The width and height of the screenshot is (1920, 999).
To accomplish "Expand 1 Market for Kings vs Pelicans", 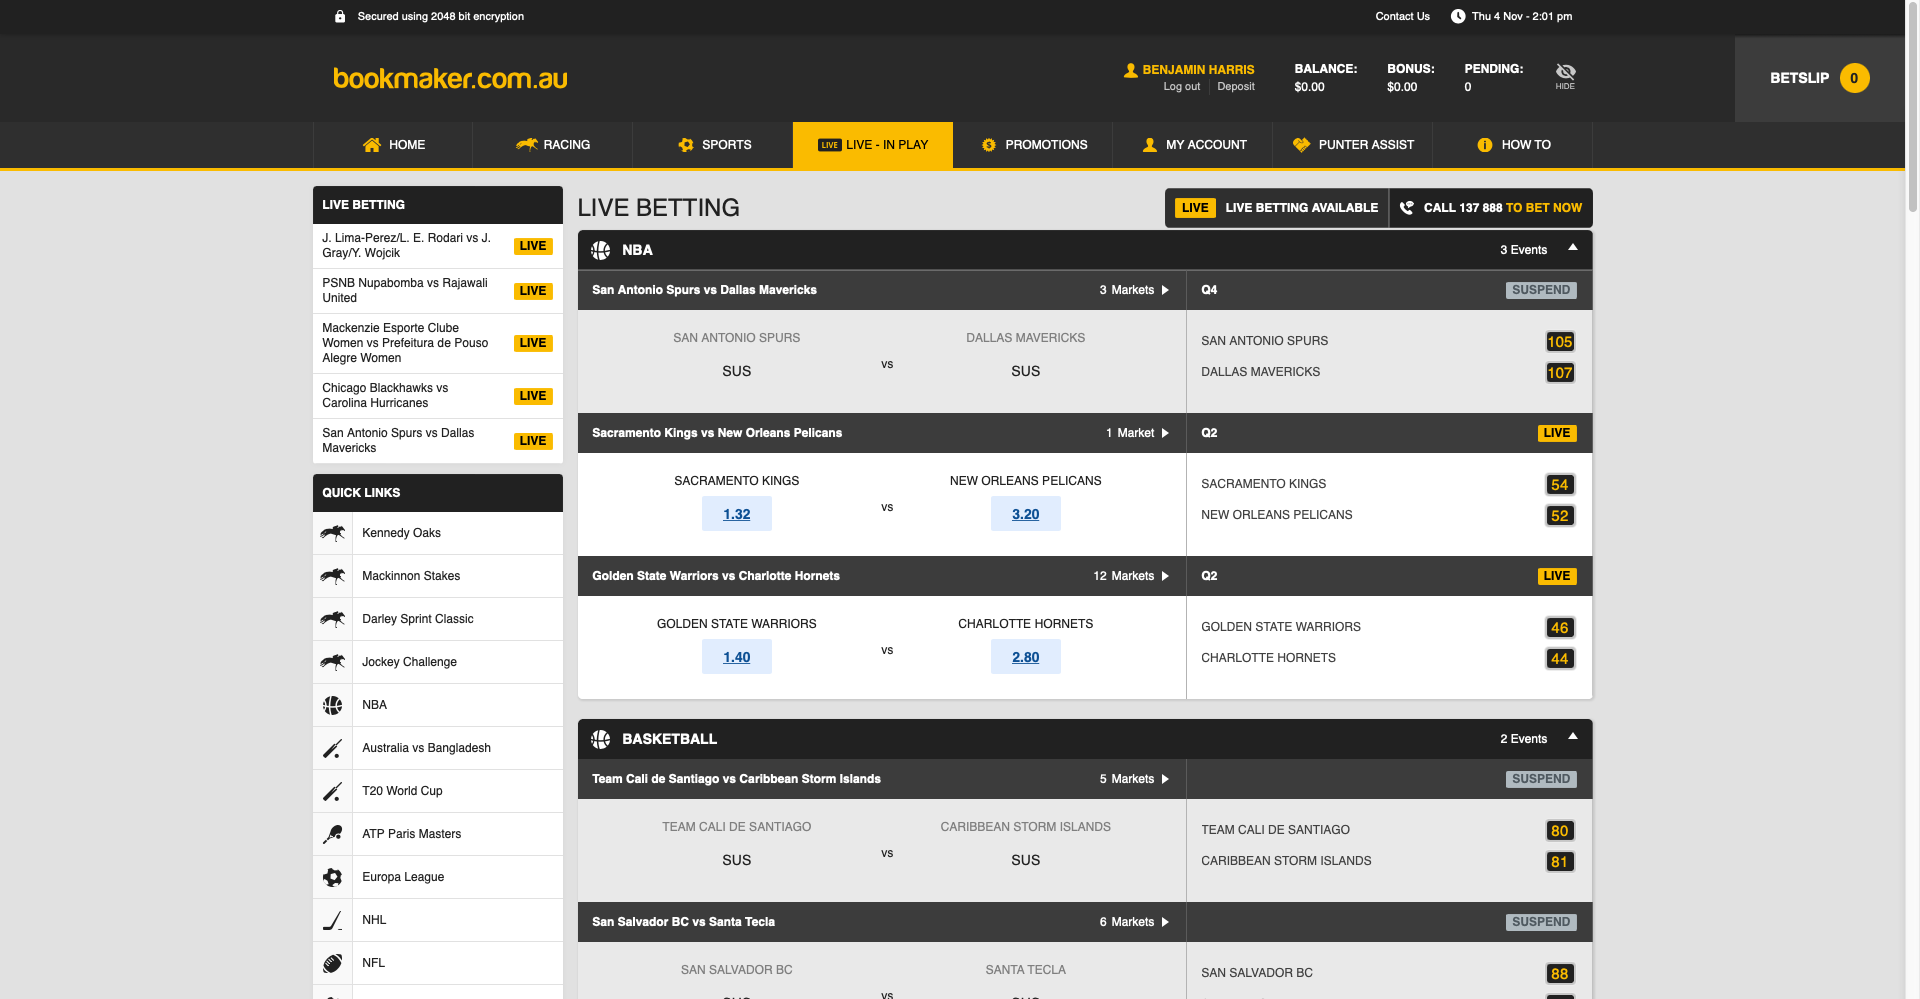I will pyautogui.click(x=1137, y=433).
